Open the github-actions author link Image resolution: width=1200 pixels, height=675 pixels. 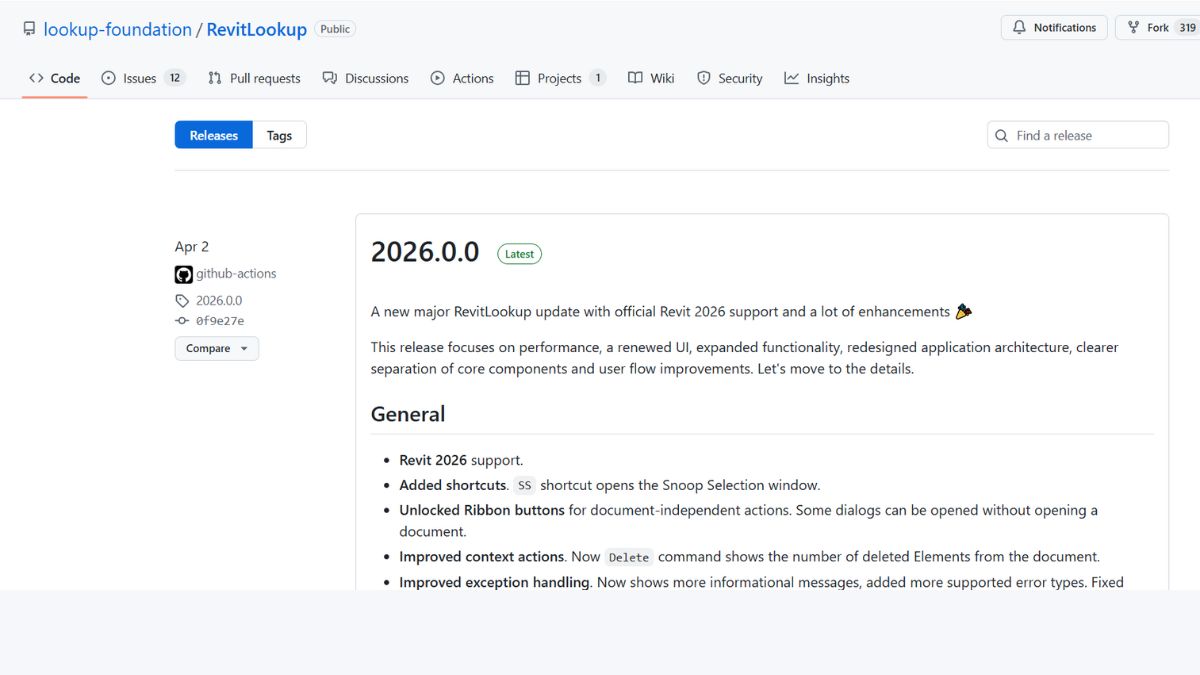[236, 273]
